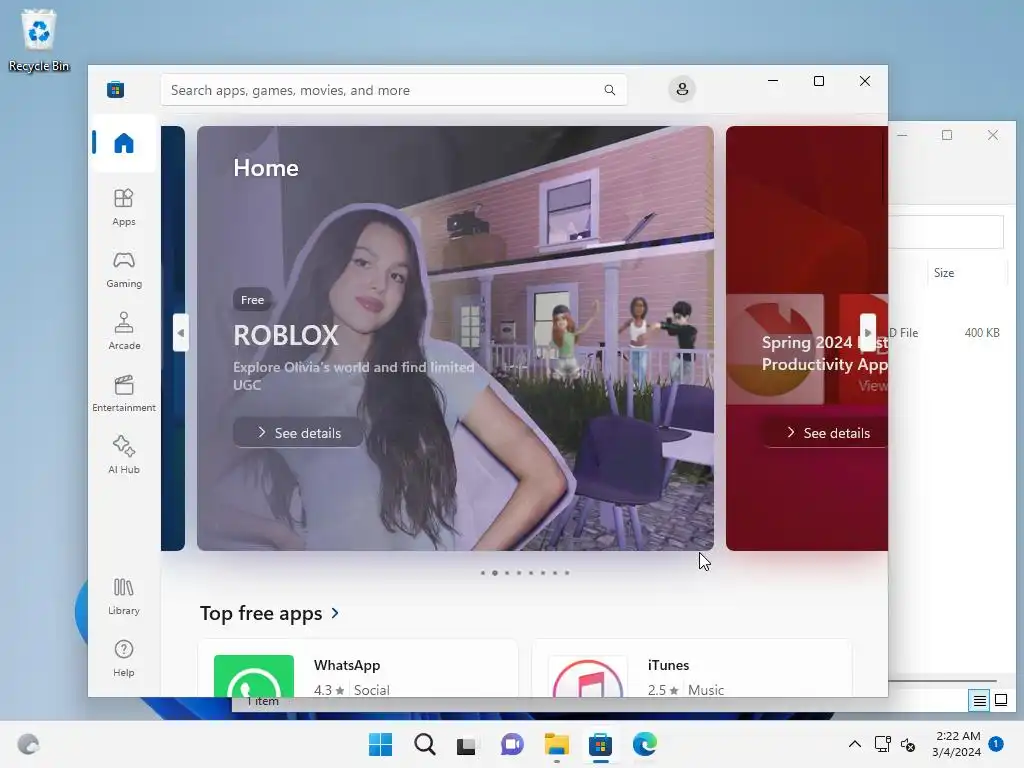Open the Recycle Bin desktop icon
The height and width of the screenshot is (768, 1024).
(x=39, y=40)
